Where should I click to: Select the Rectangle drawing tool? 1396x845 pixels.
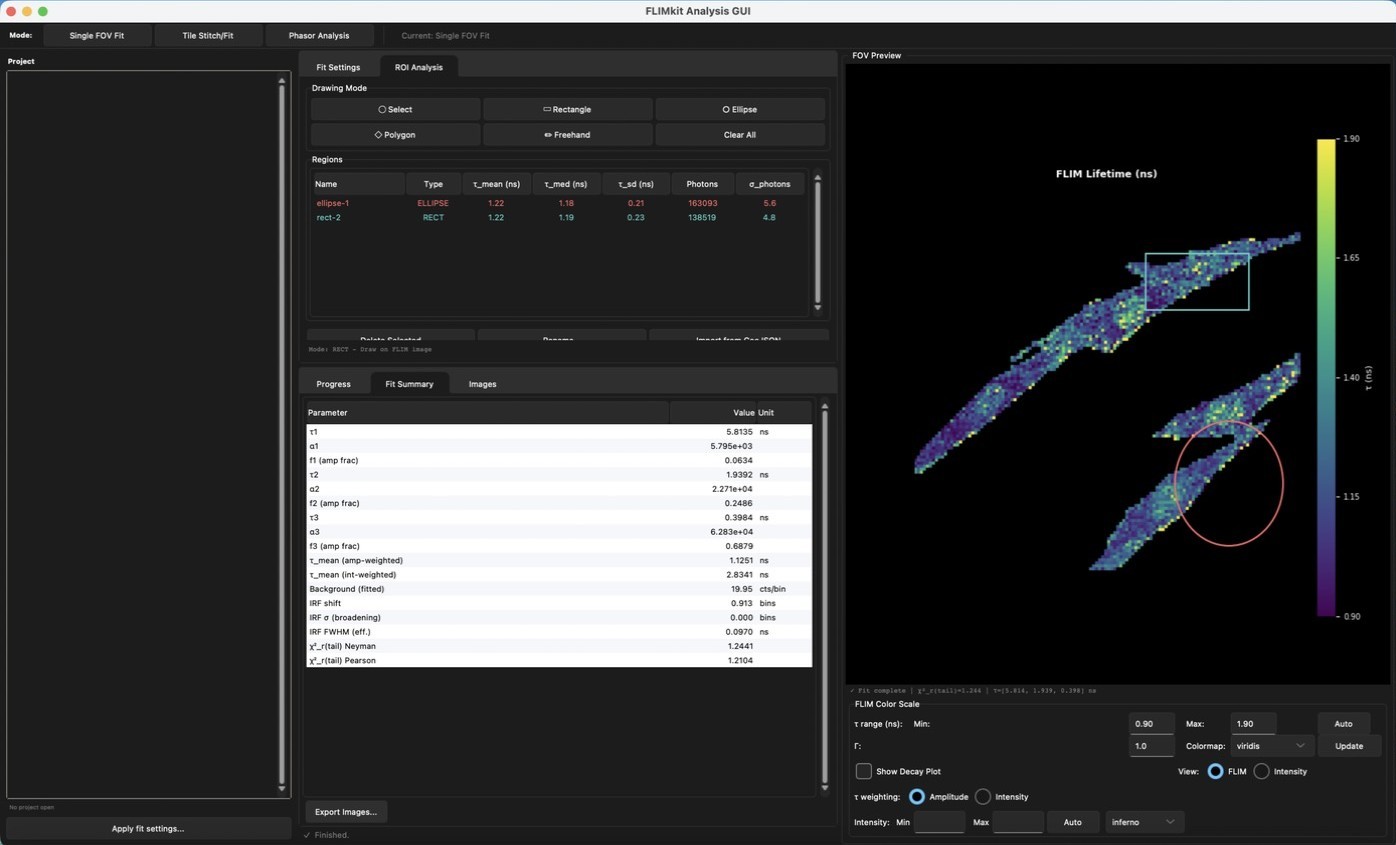[x=567, y=109]
